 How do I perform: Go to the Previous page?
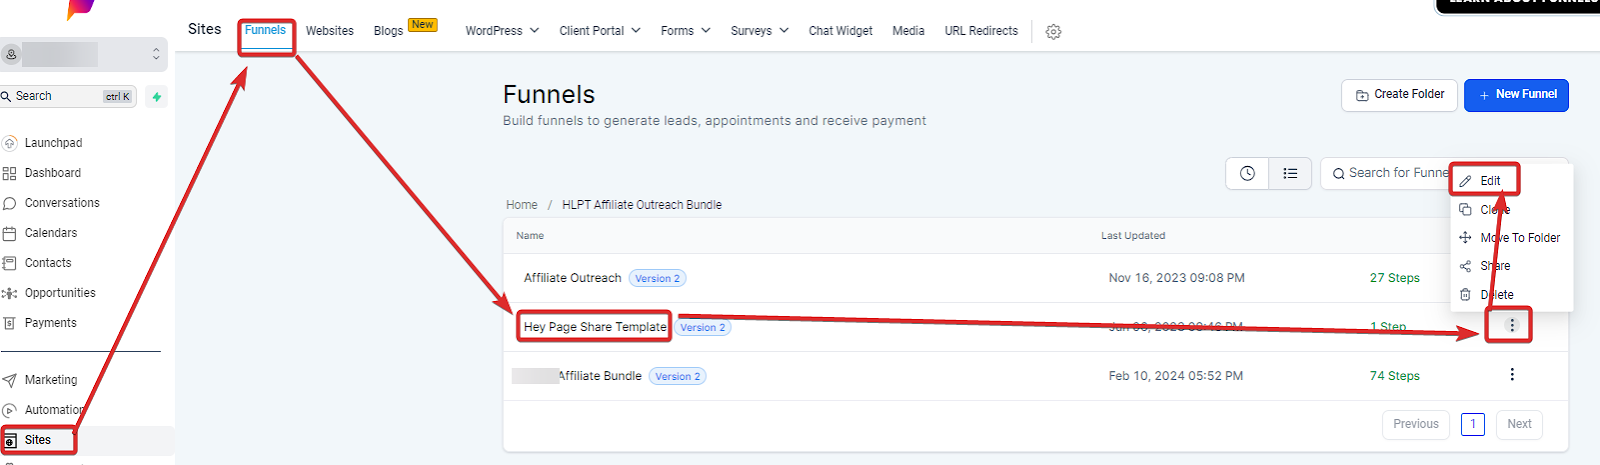click(x=1416, y=424)
